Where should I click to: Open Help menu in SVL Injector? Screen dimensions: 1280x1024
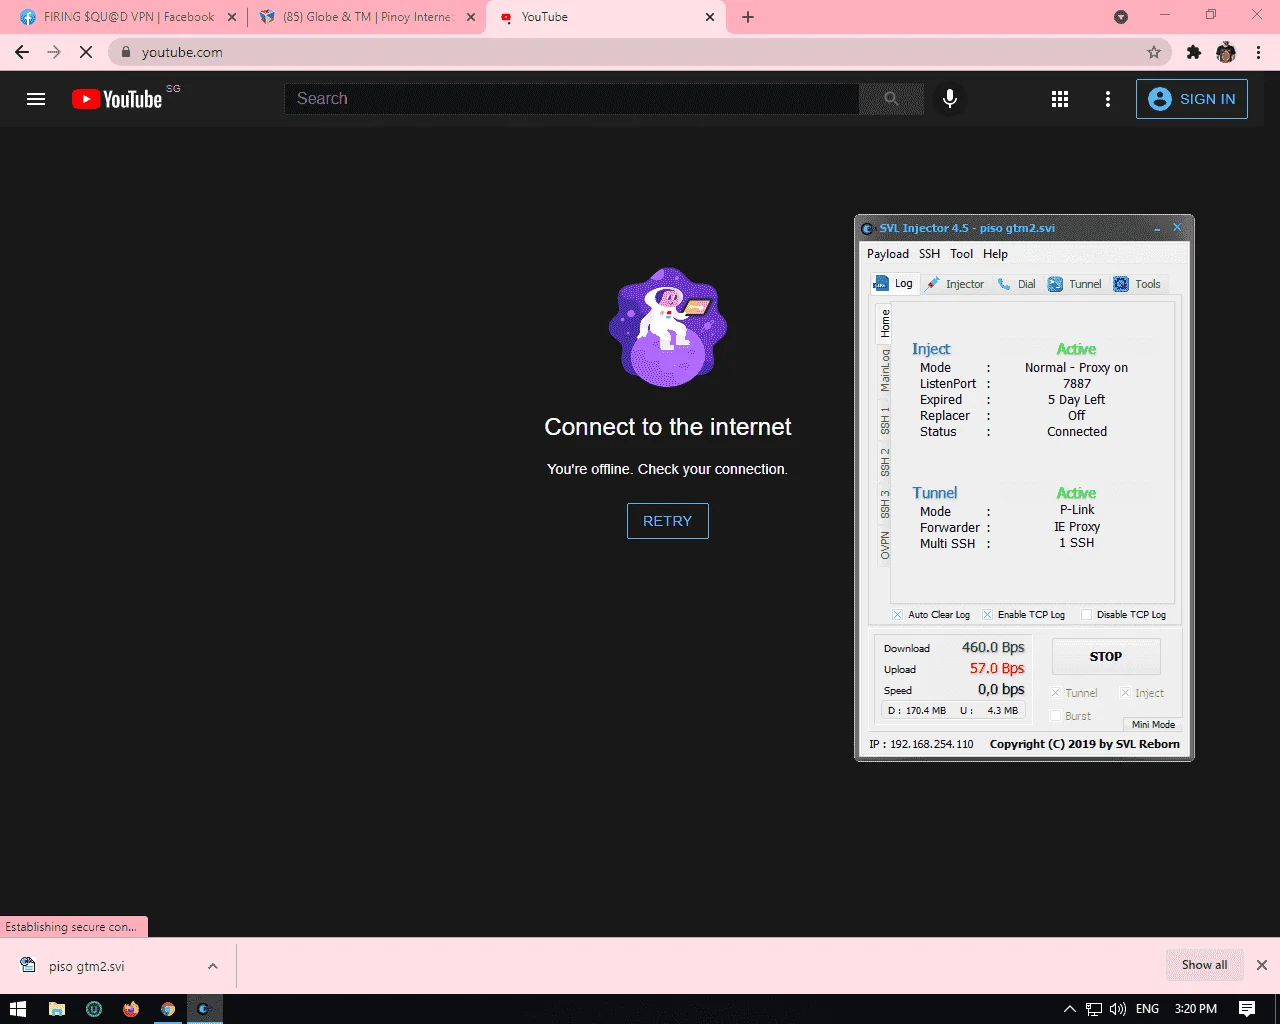(x=995, y=254)
